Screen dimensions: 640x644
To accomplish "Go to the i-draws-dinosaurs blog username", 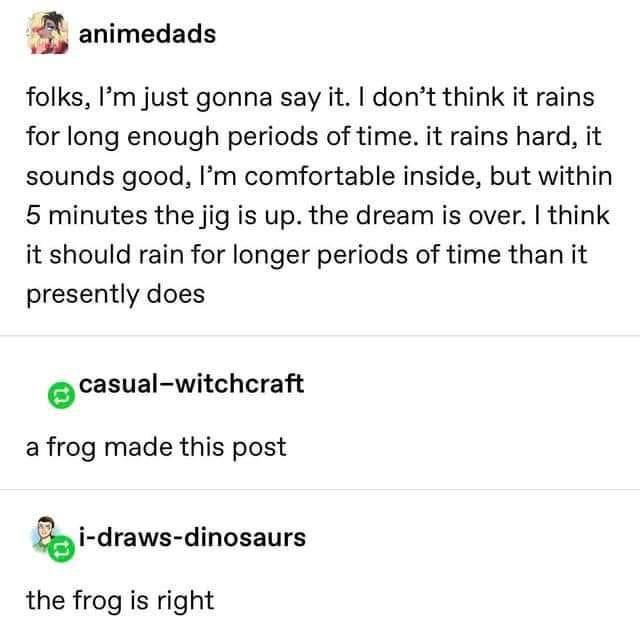I will pos(192,537).
